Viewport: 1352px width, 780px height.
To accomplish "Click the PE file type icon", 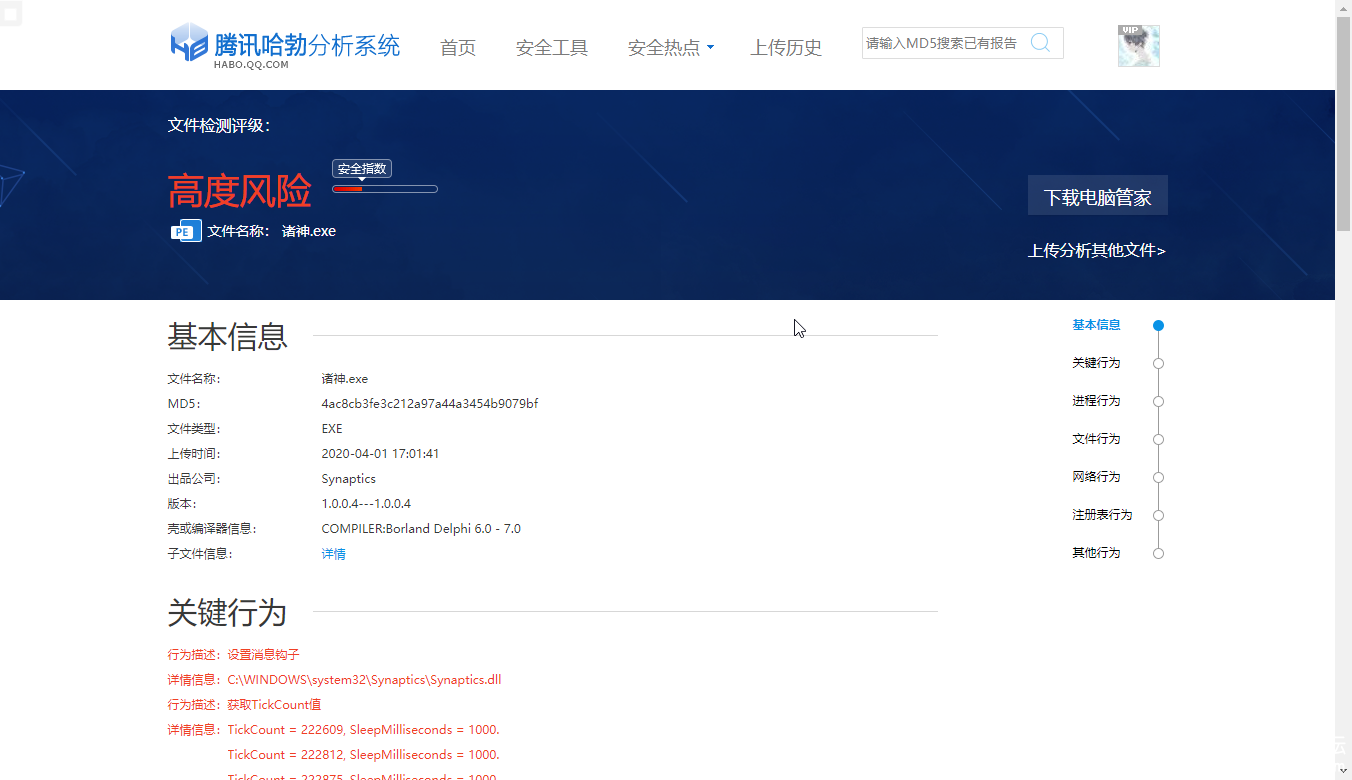I will pyautogui.click(x=186, y=231).
